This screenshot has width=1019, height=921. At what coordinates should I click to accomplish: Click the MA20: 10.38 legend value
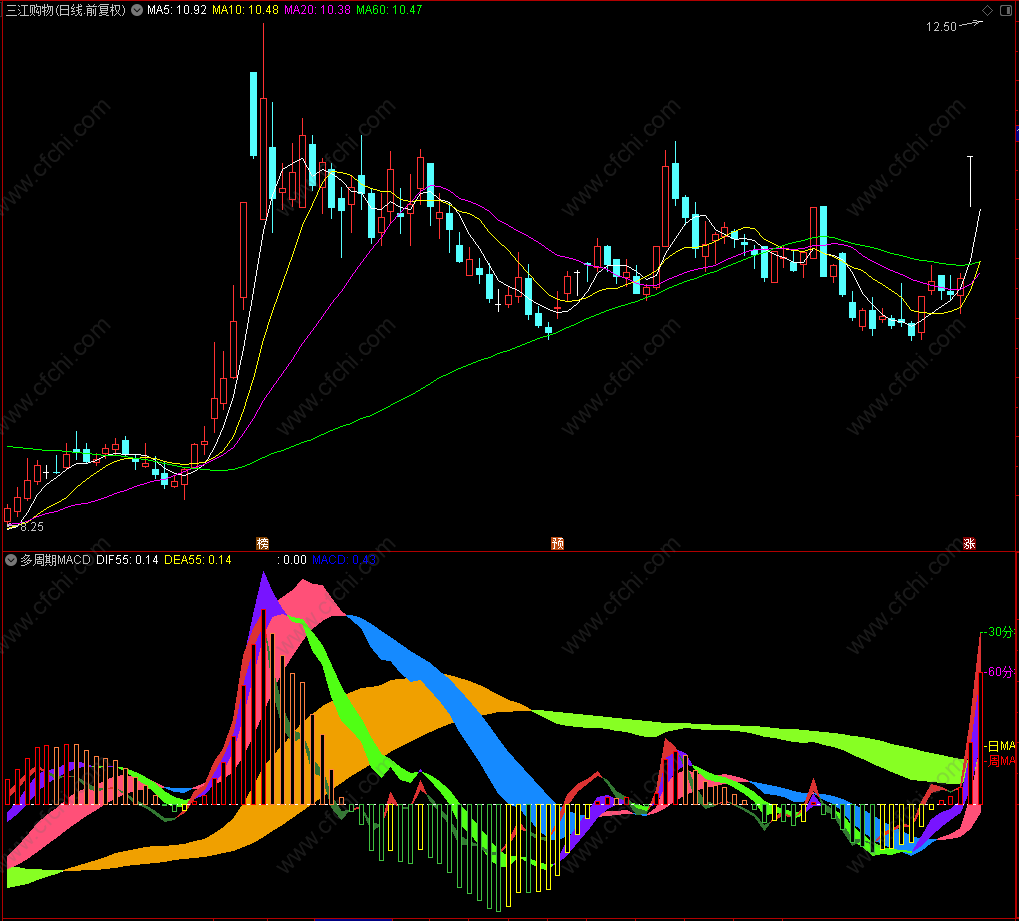(317, 10)
